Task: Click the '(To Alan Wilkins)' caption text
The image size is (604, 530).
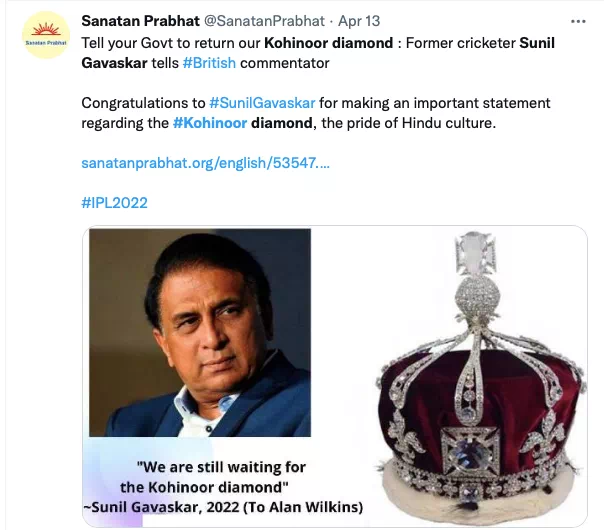Action: (303, 507)
